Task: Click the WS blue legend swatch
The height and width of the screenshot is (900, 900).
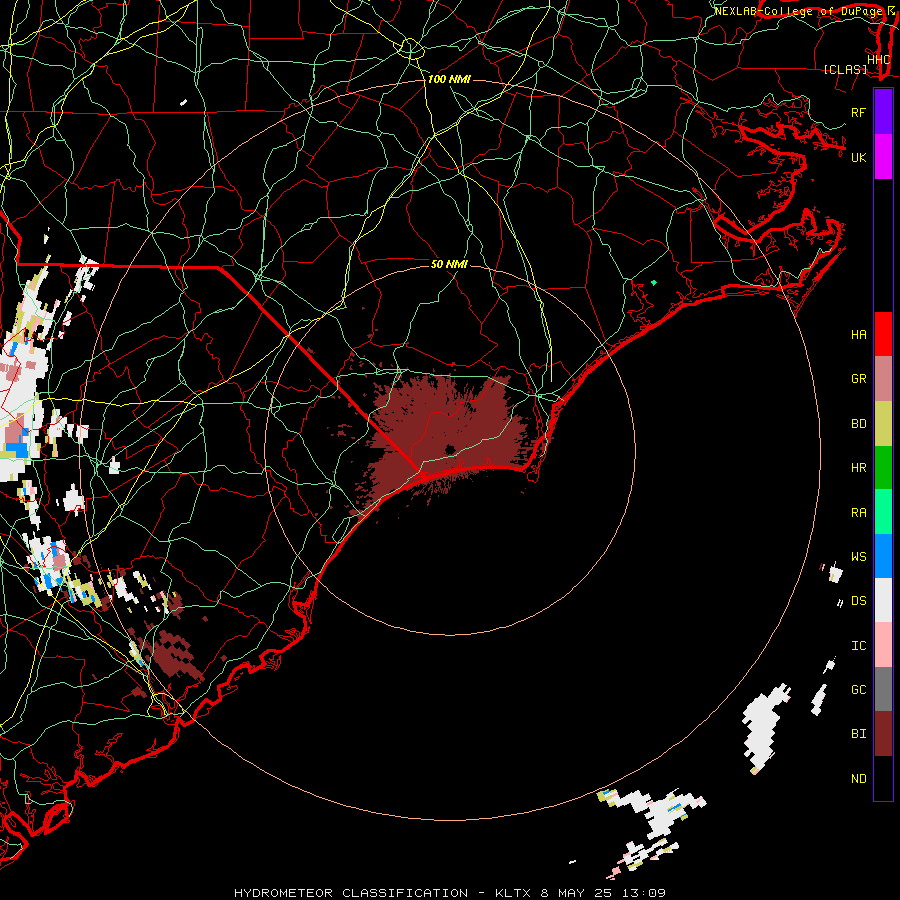Action: click(x=883, y=556)
